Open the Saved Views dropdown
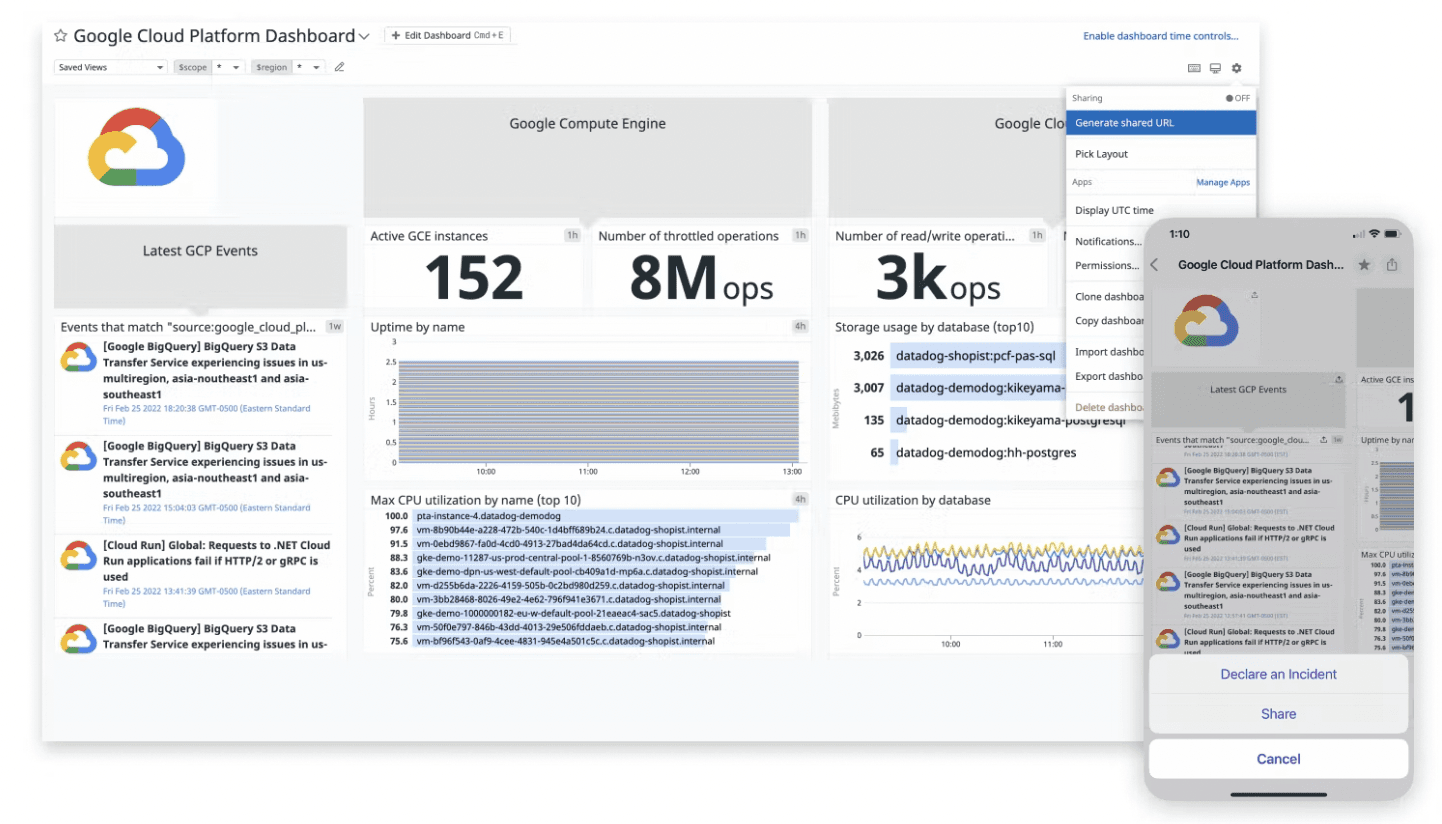This screenshot has width=1442, height=824. click(x=110, y=67)
